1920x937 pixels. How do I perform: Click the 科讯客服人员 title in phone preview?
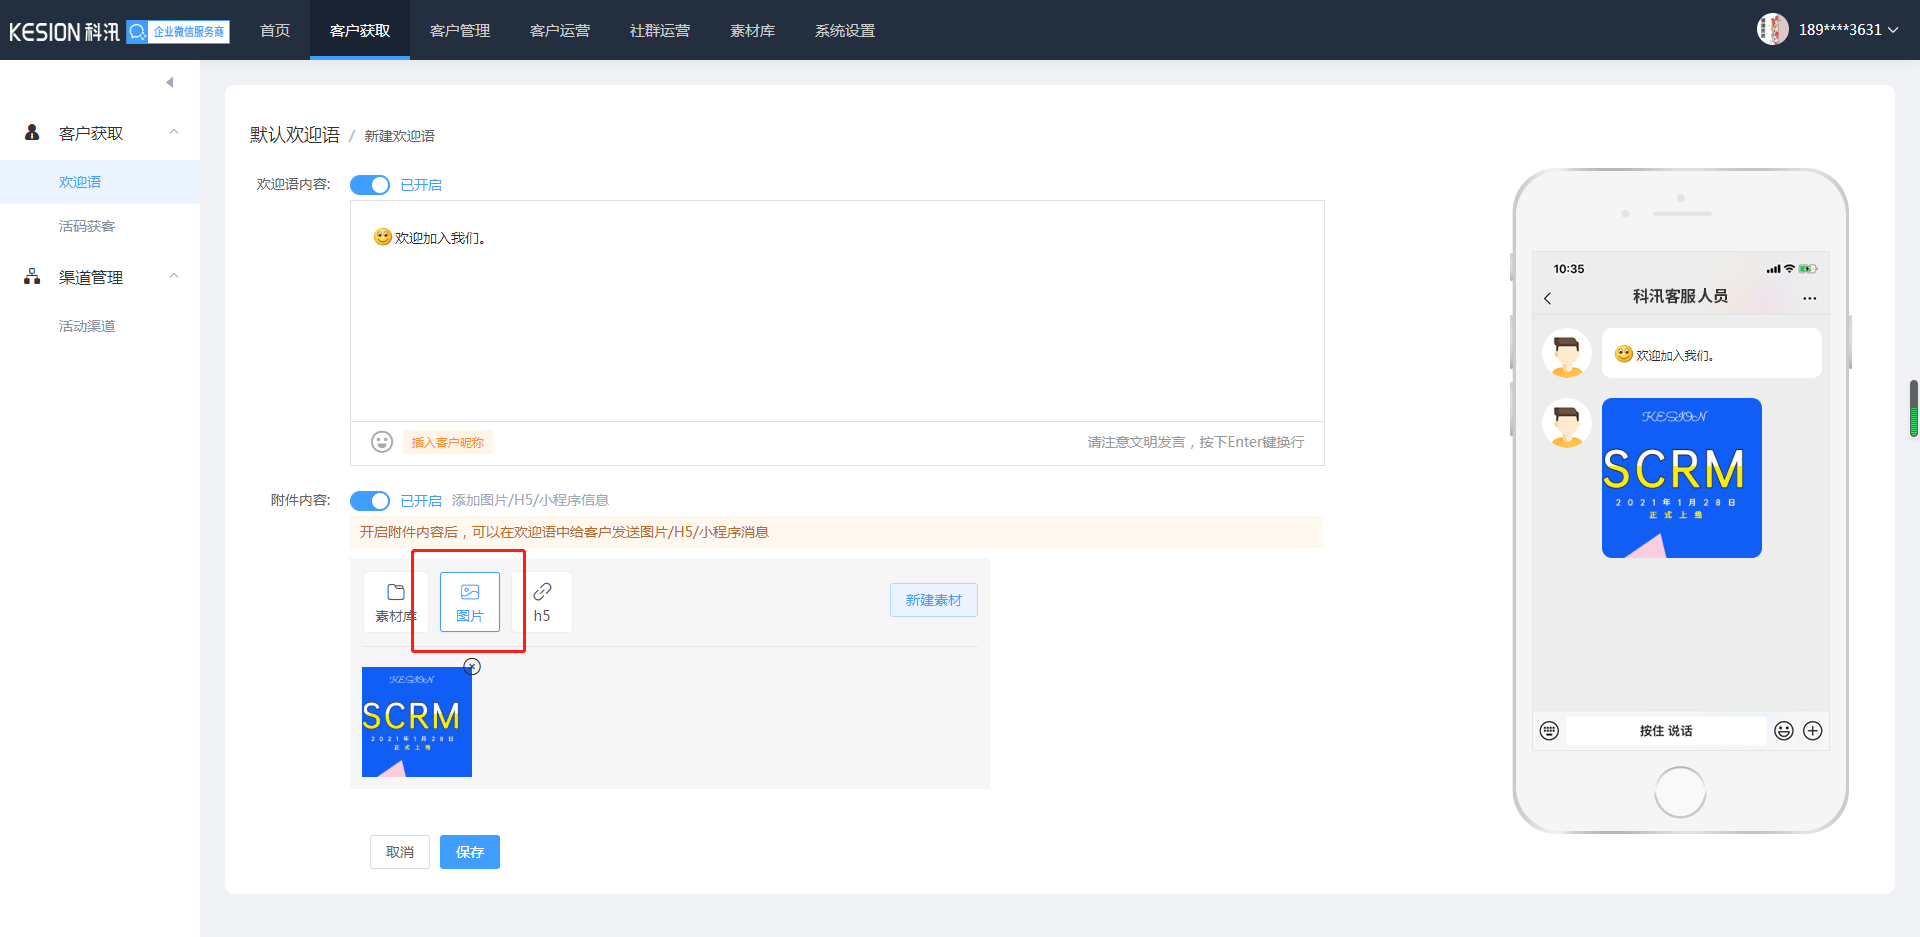(1680, 296)
